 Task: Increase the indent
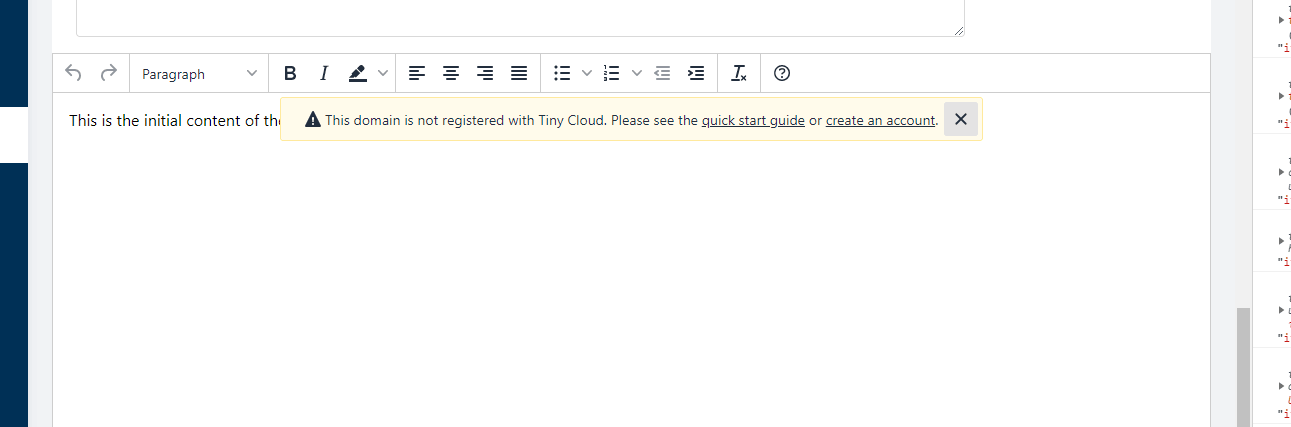point(696,73)
